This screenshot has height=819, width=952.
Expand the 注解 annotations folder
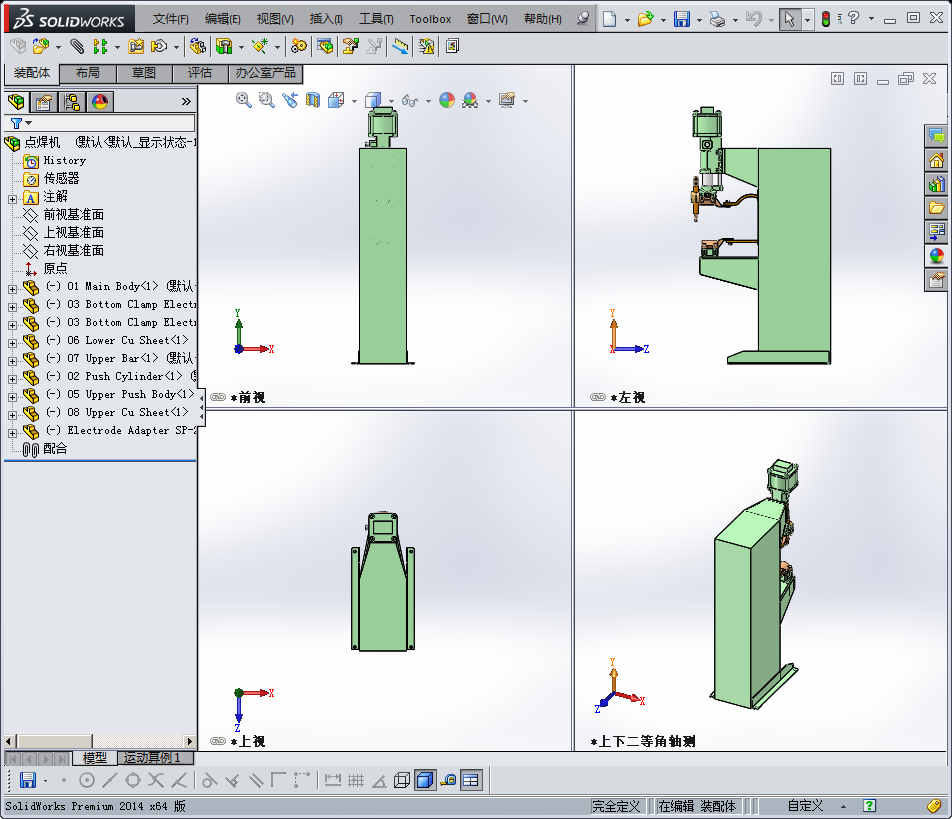tap(12, 199)
